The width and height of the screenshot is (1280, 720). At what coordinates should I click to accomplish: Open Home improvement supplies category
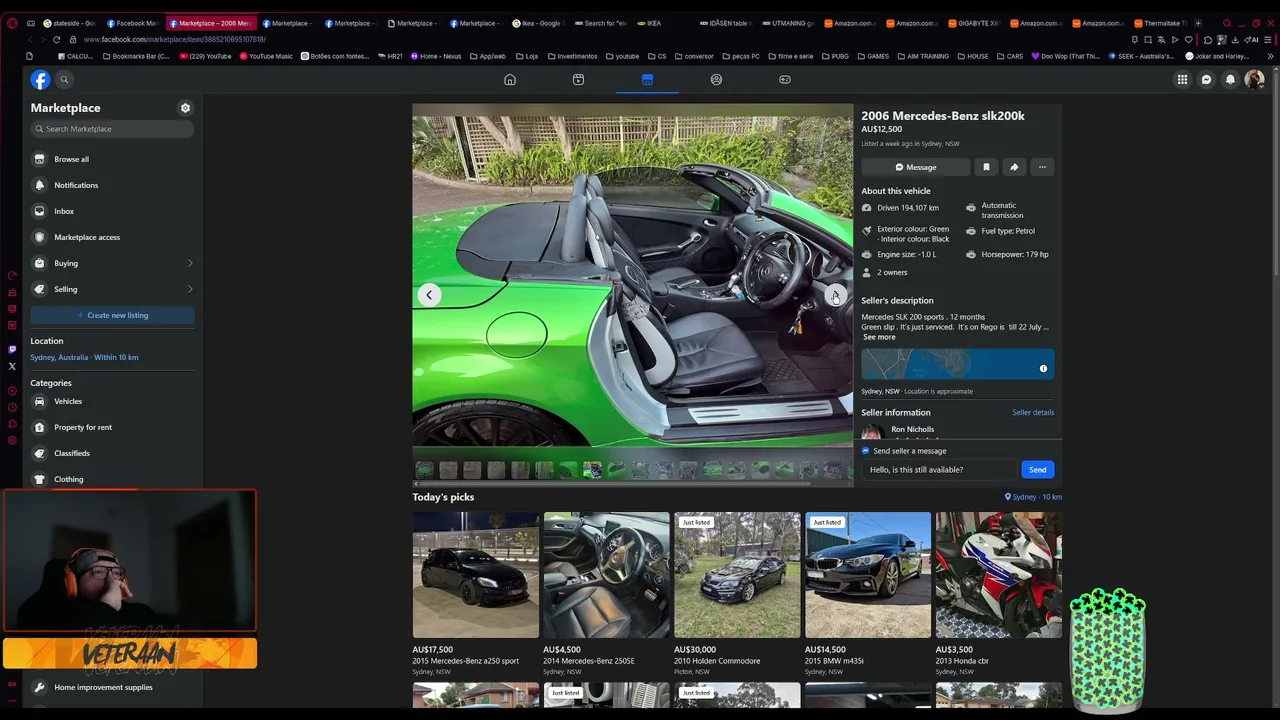pos(112,687)
